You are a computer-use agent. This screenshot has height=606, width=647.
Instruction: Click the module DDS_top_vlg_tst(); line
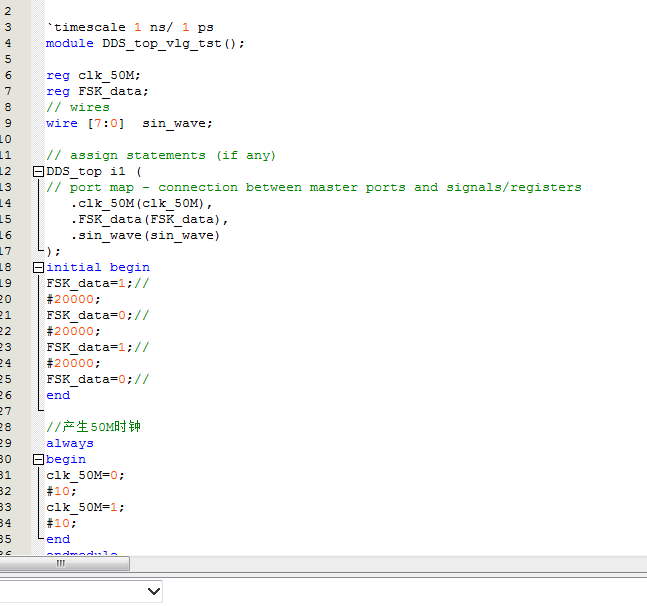pyautogui.click(x=145, y=44)
